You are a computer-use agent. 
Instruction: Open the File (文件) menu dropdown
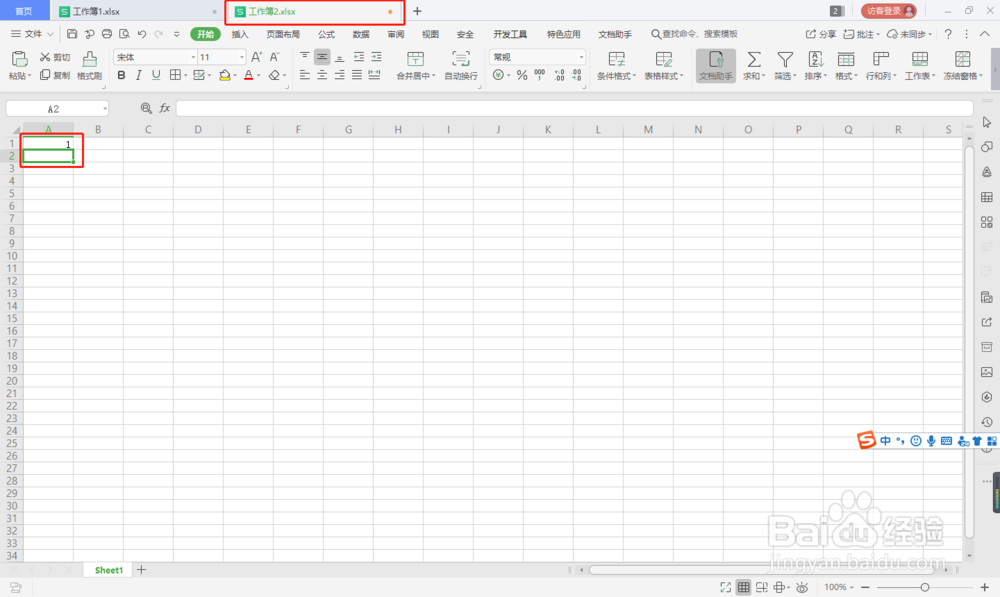(x=32, y=34)
